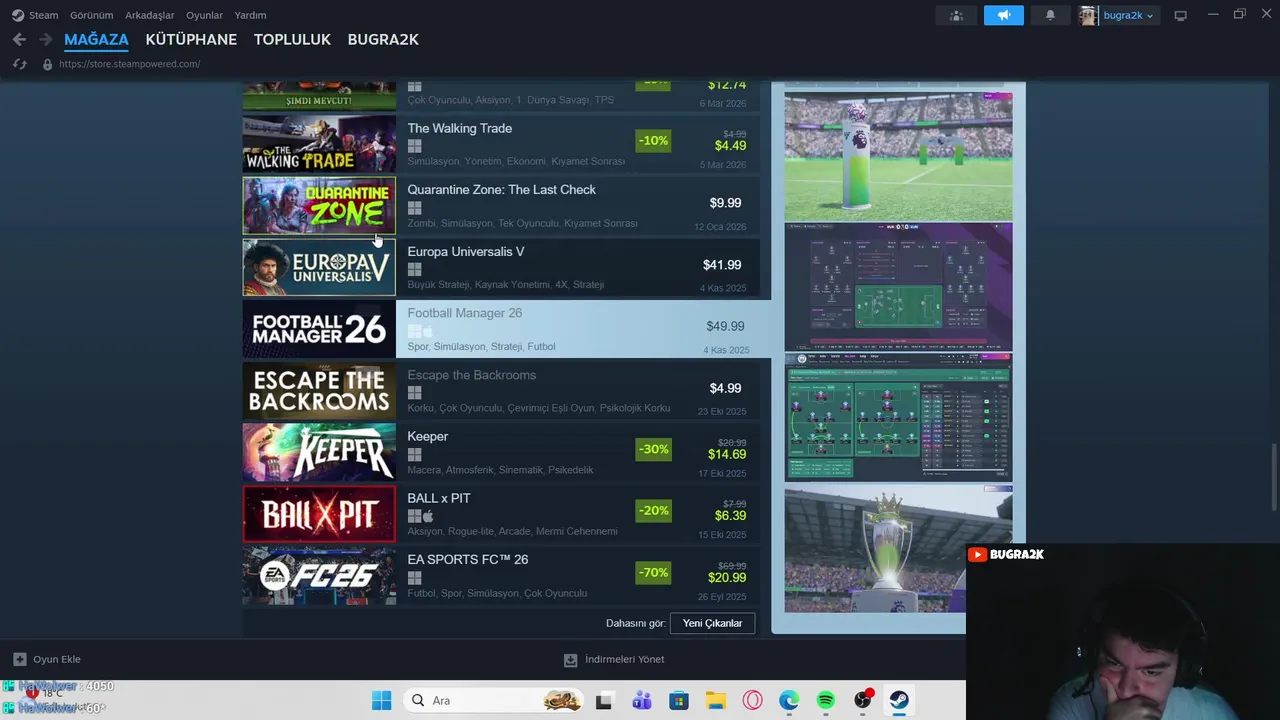Open the BALL x PIT listing
The height and width of the screenshot is (720, 1280).
point(501,514)
